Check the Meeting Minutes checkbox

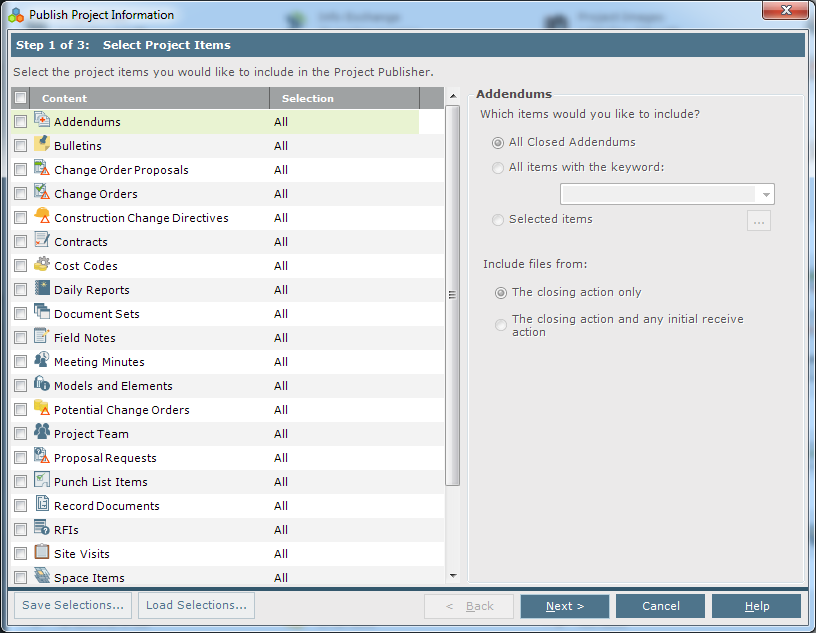pyautogui.click(x=20, y=362)
